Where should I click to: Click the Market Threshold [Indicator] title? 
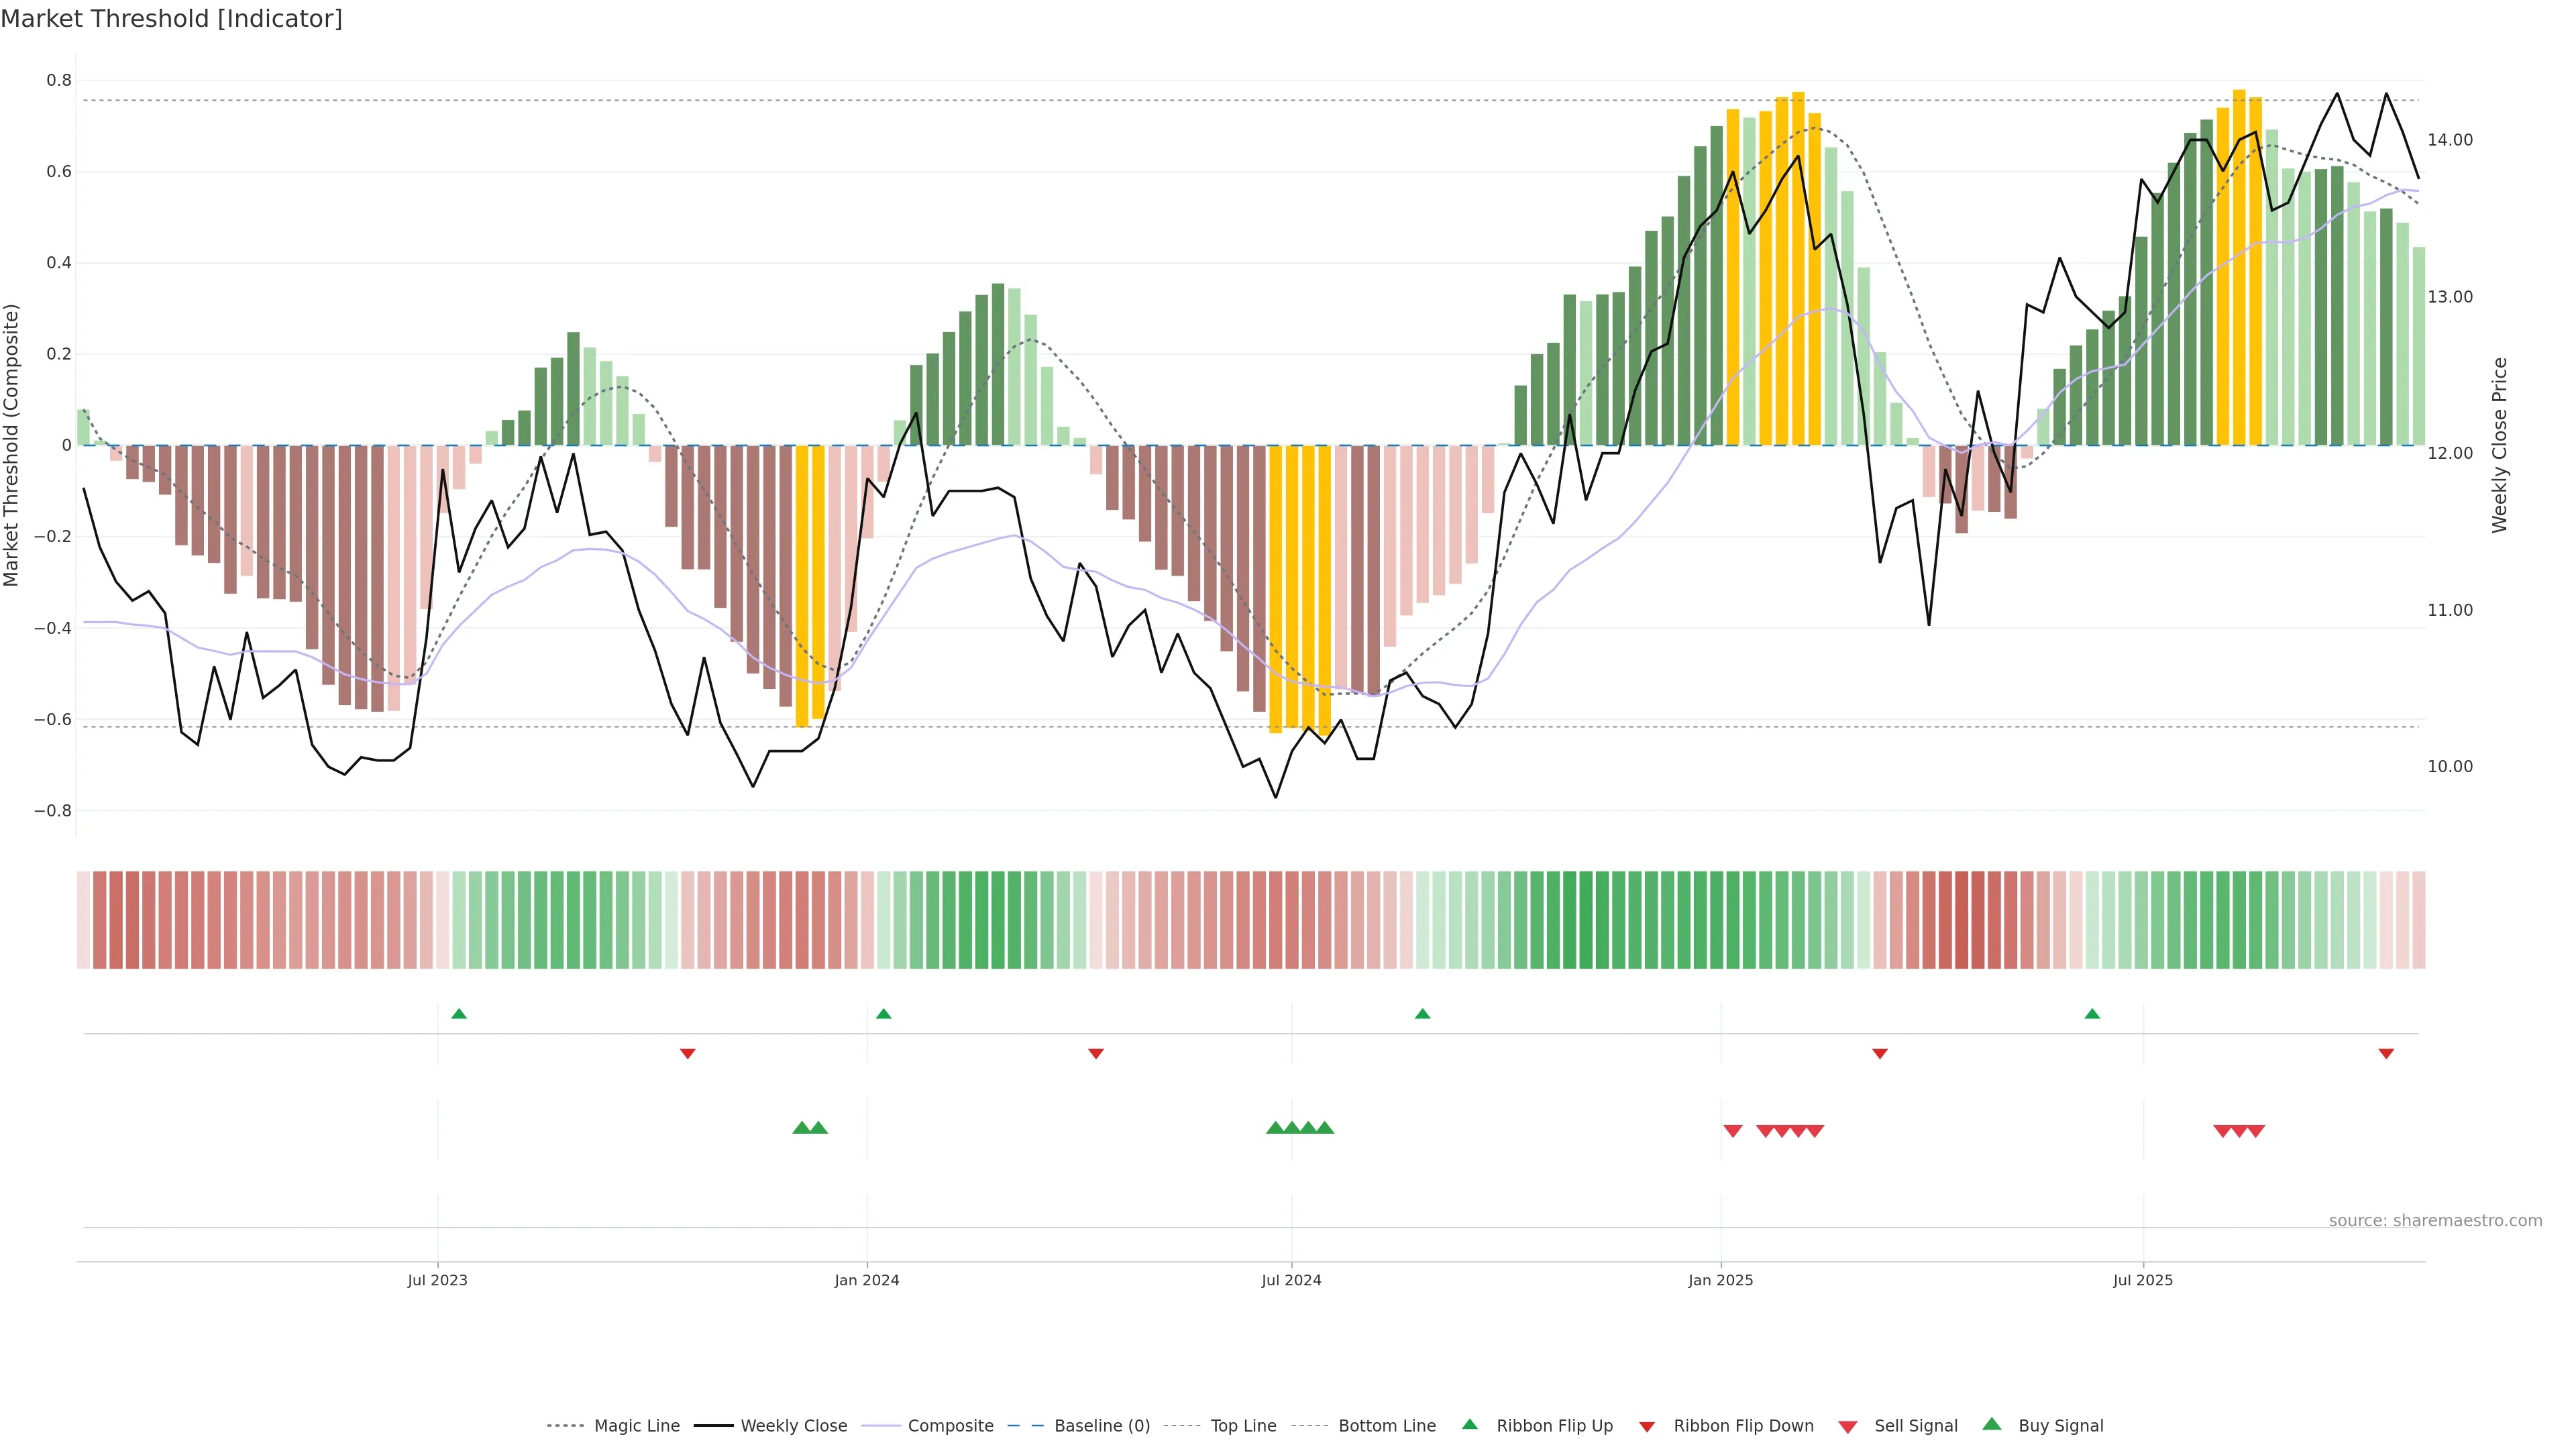171,19
